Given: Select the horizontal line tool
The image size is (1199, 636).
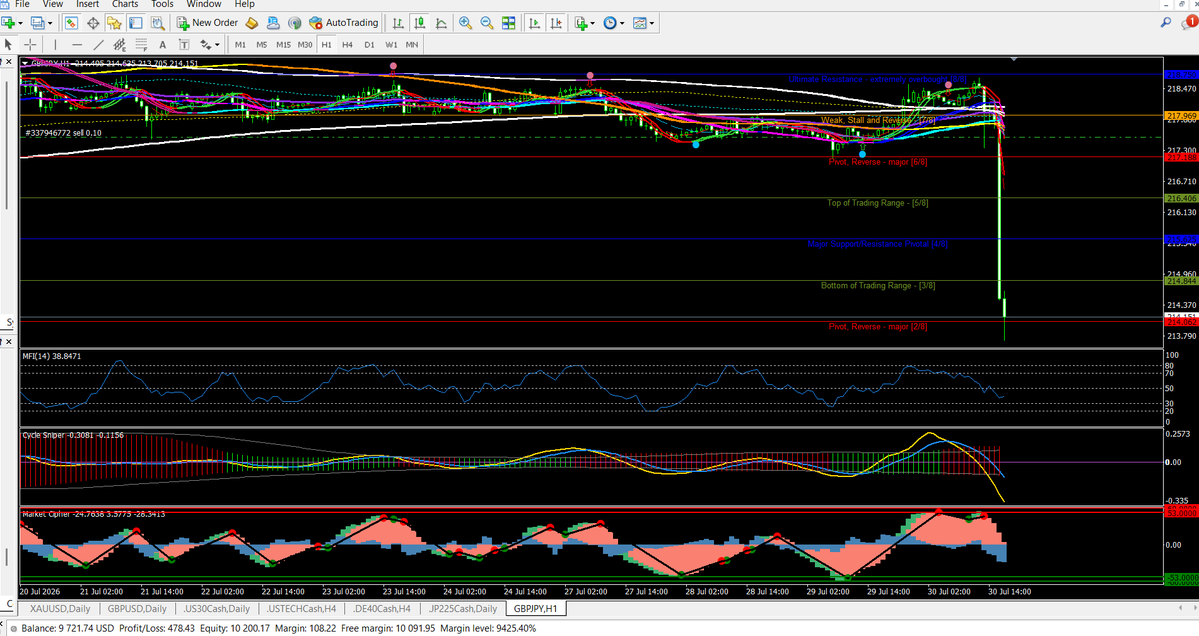Looking at the screenshot, I should pyautogui.click(x=76, y=44).
